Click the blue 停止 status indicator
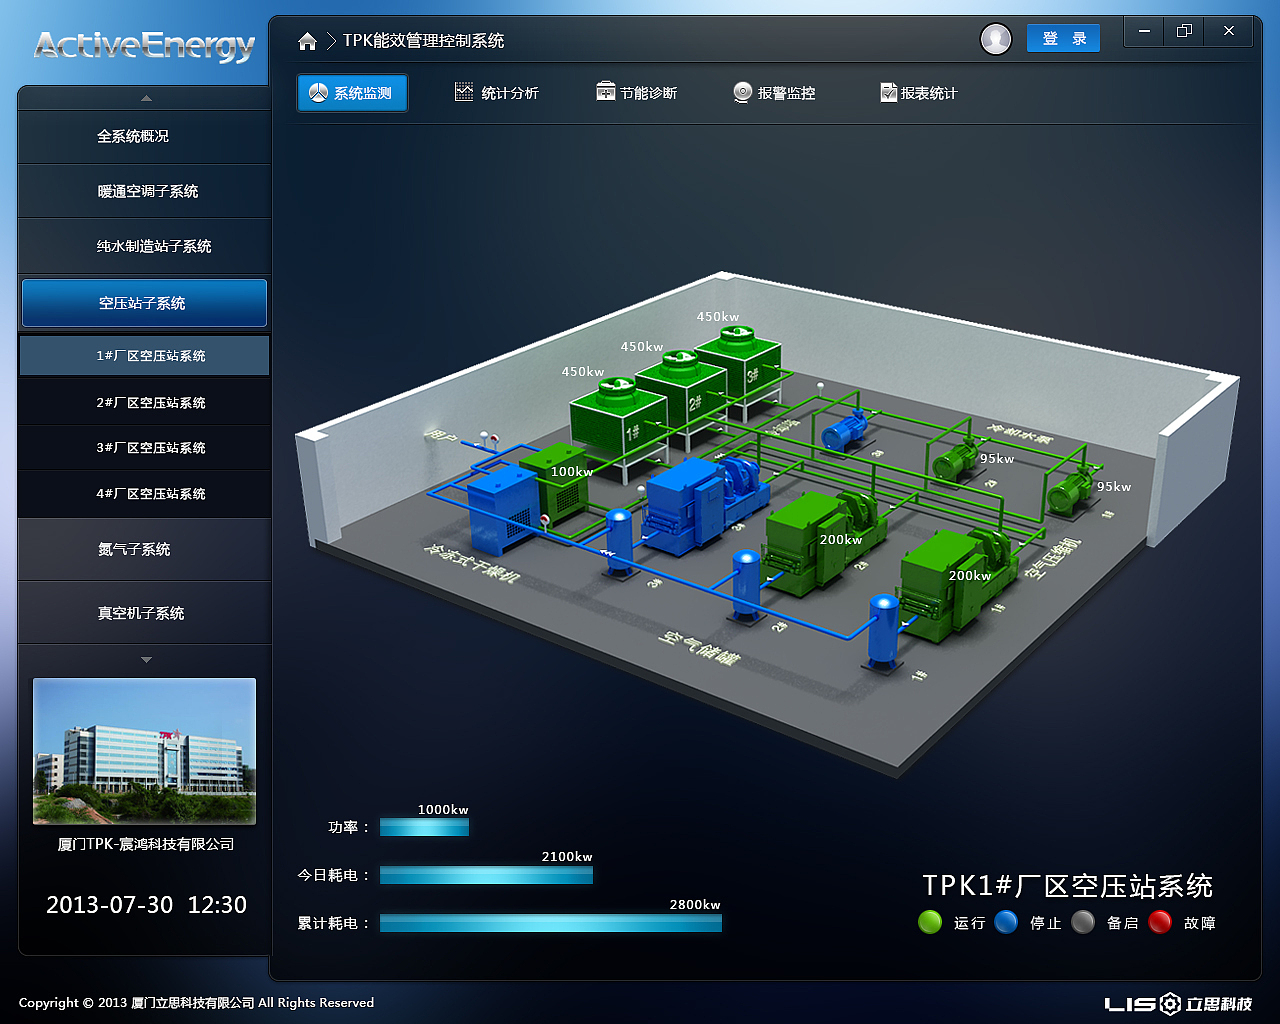This screenshot has width=1280, height=1024. (1006, 922)
